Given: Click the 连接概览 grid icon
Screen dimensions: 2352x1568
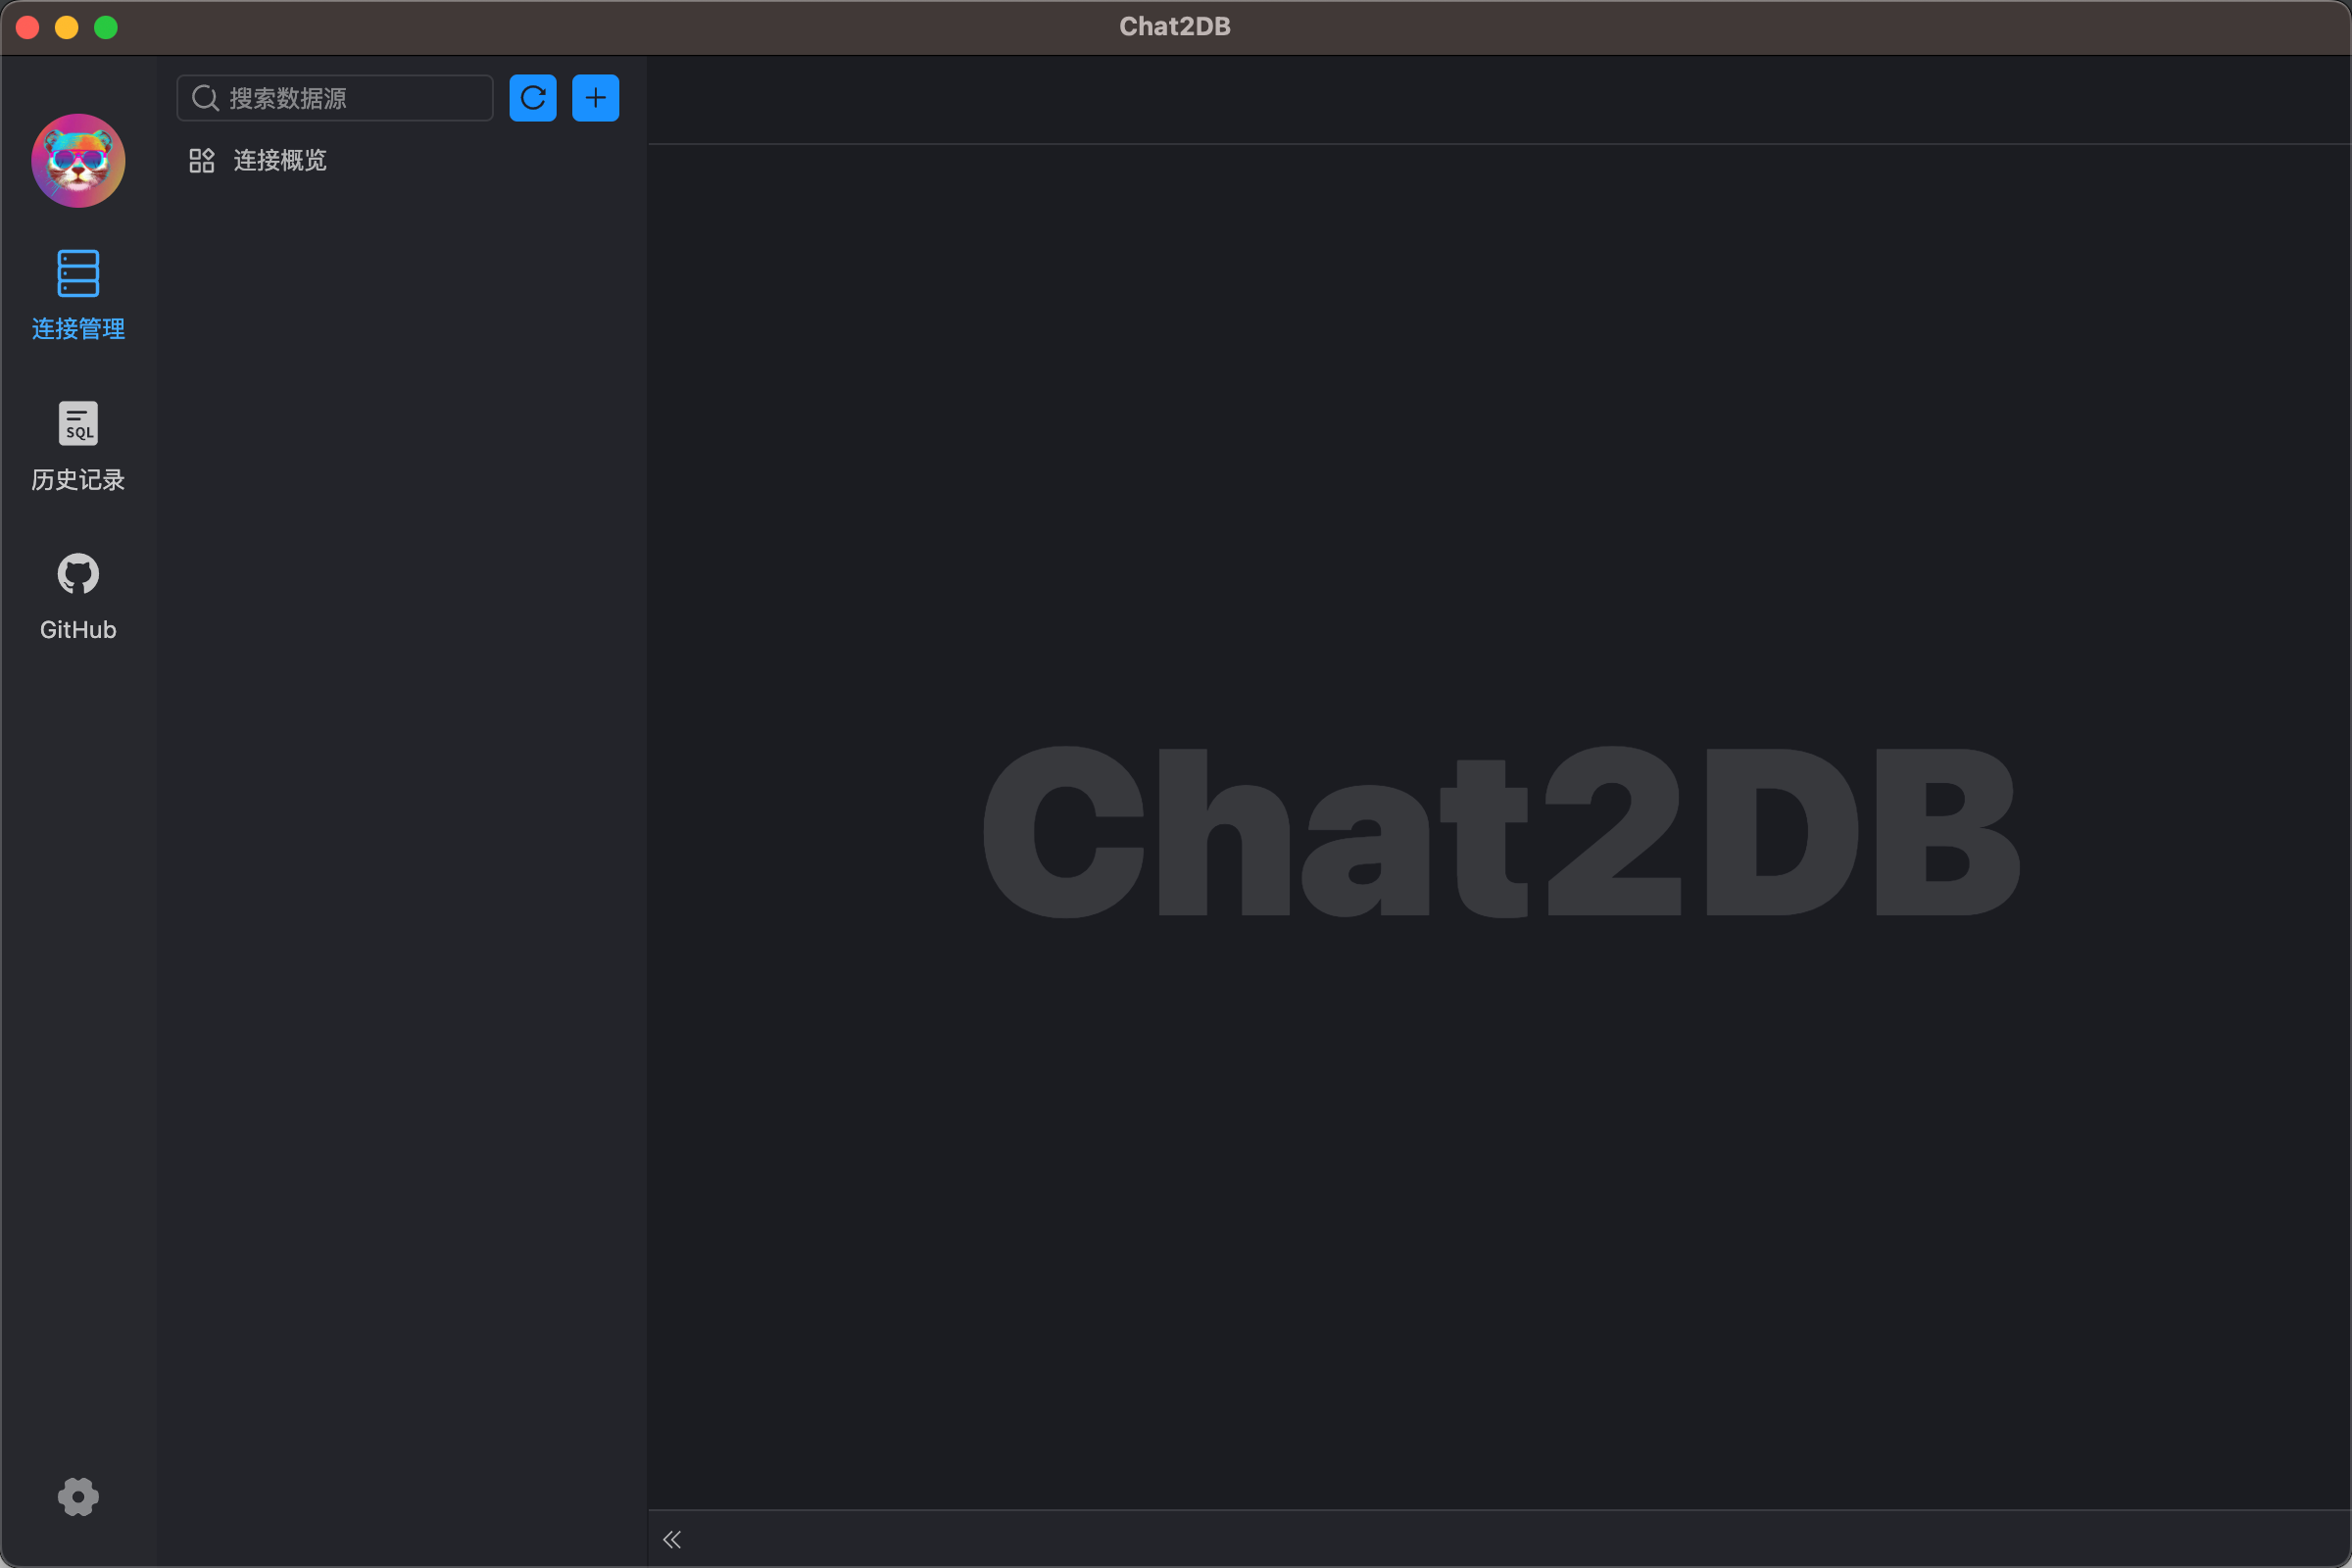Looking at the screenshot, I should coord(200,160).
